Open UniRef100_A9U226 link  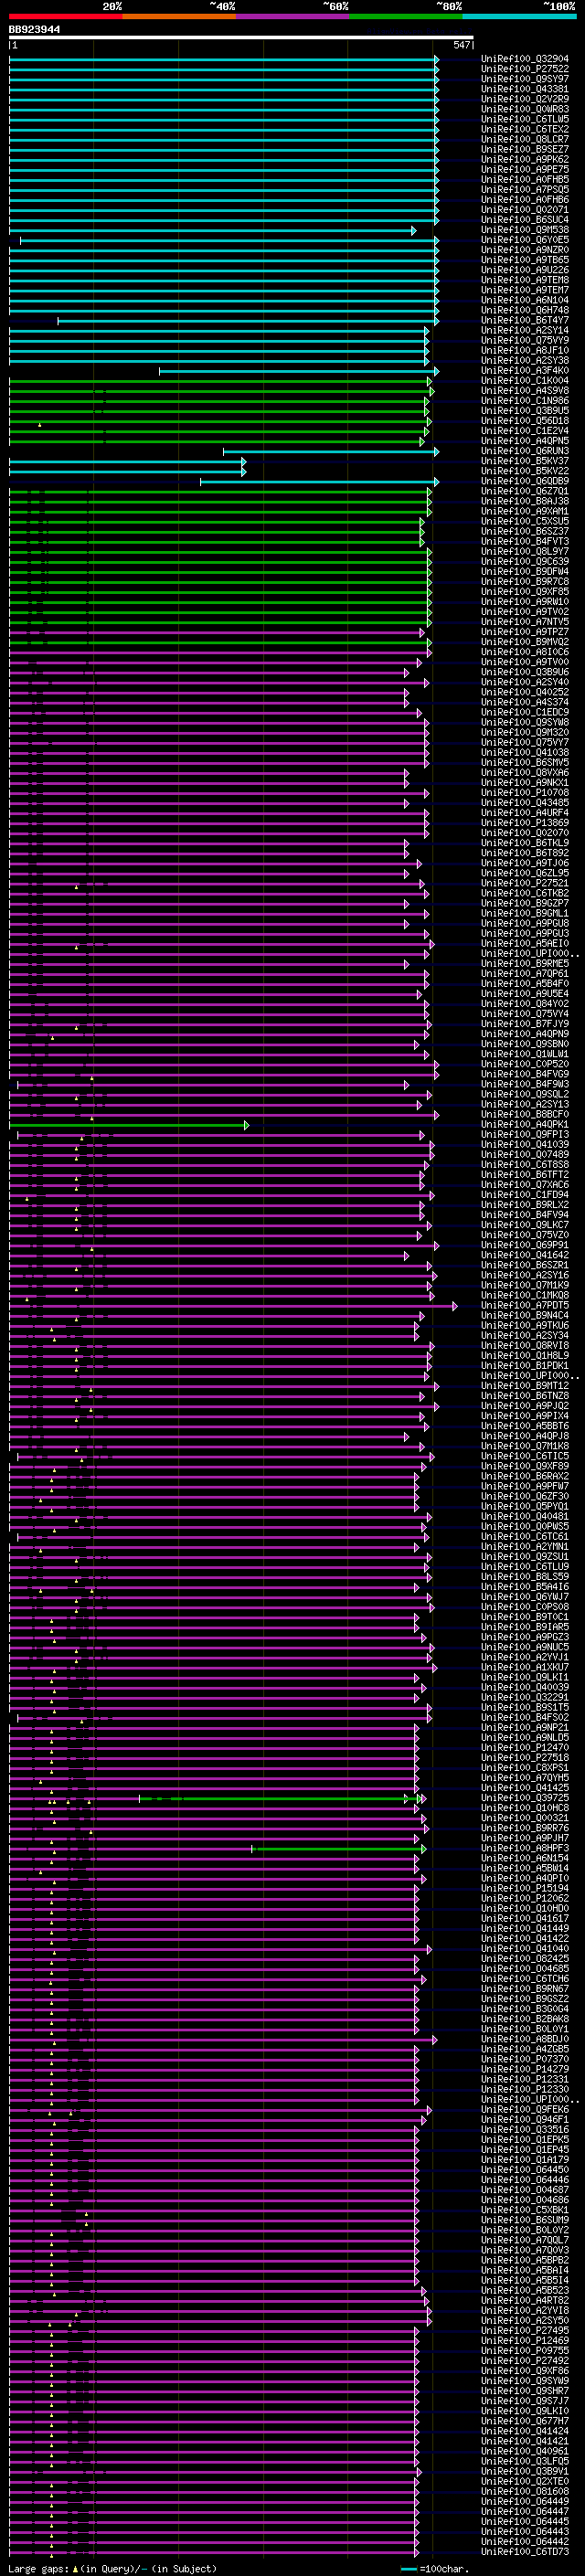pos(524,270)
